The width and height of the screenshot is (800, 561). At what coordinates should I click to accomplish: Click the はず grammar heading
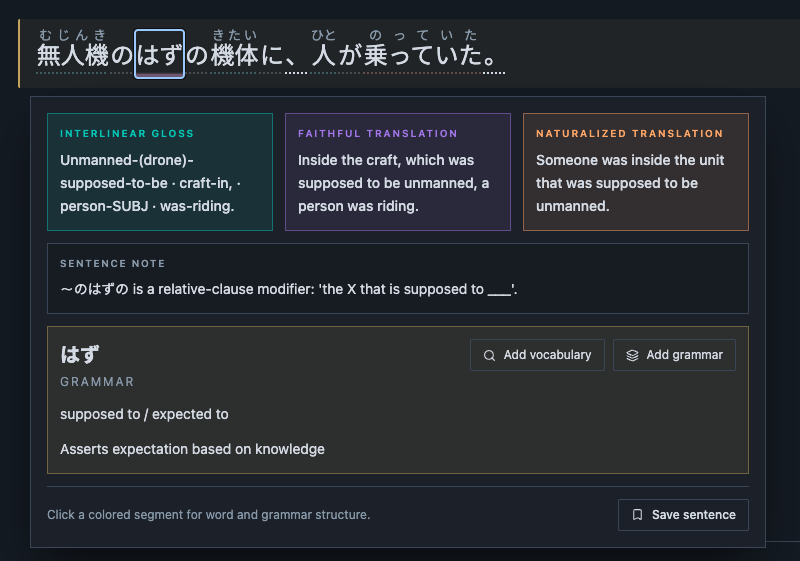pyautogui.click(x=80, y=355)
